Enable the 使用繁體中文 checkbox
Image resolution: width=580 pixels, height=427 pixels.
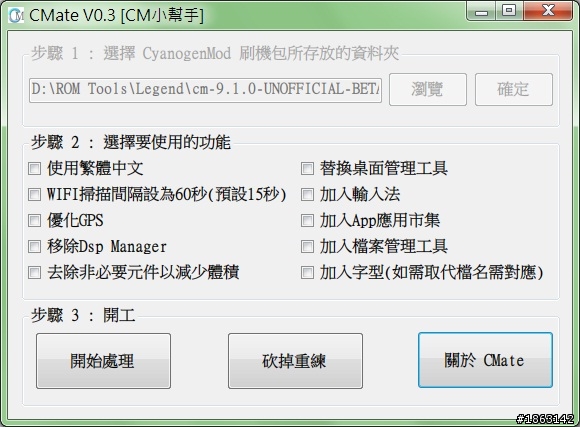(34, 169)
